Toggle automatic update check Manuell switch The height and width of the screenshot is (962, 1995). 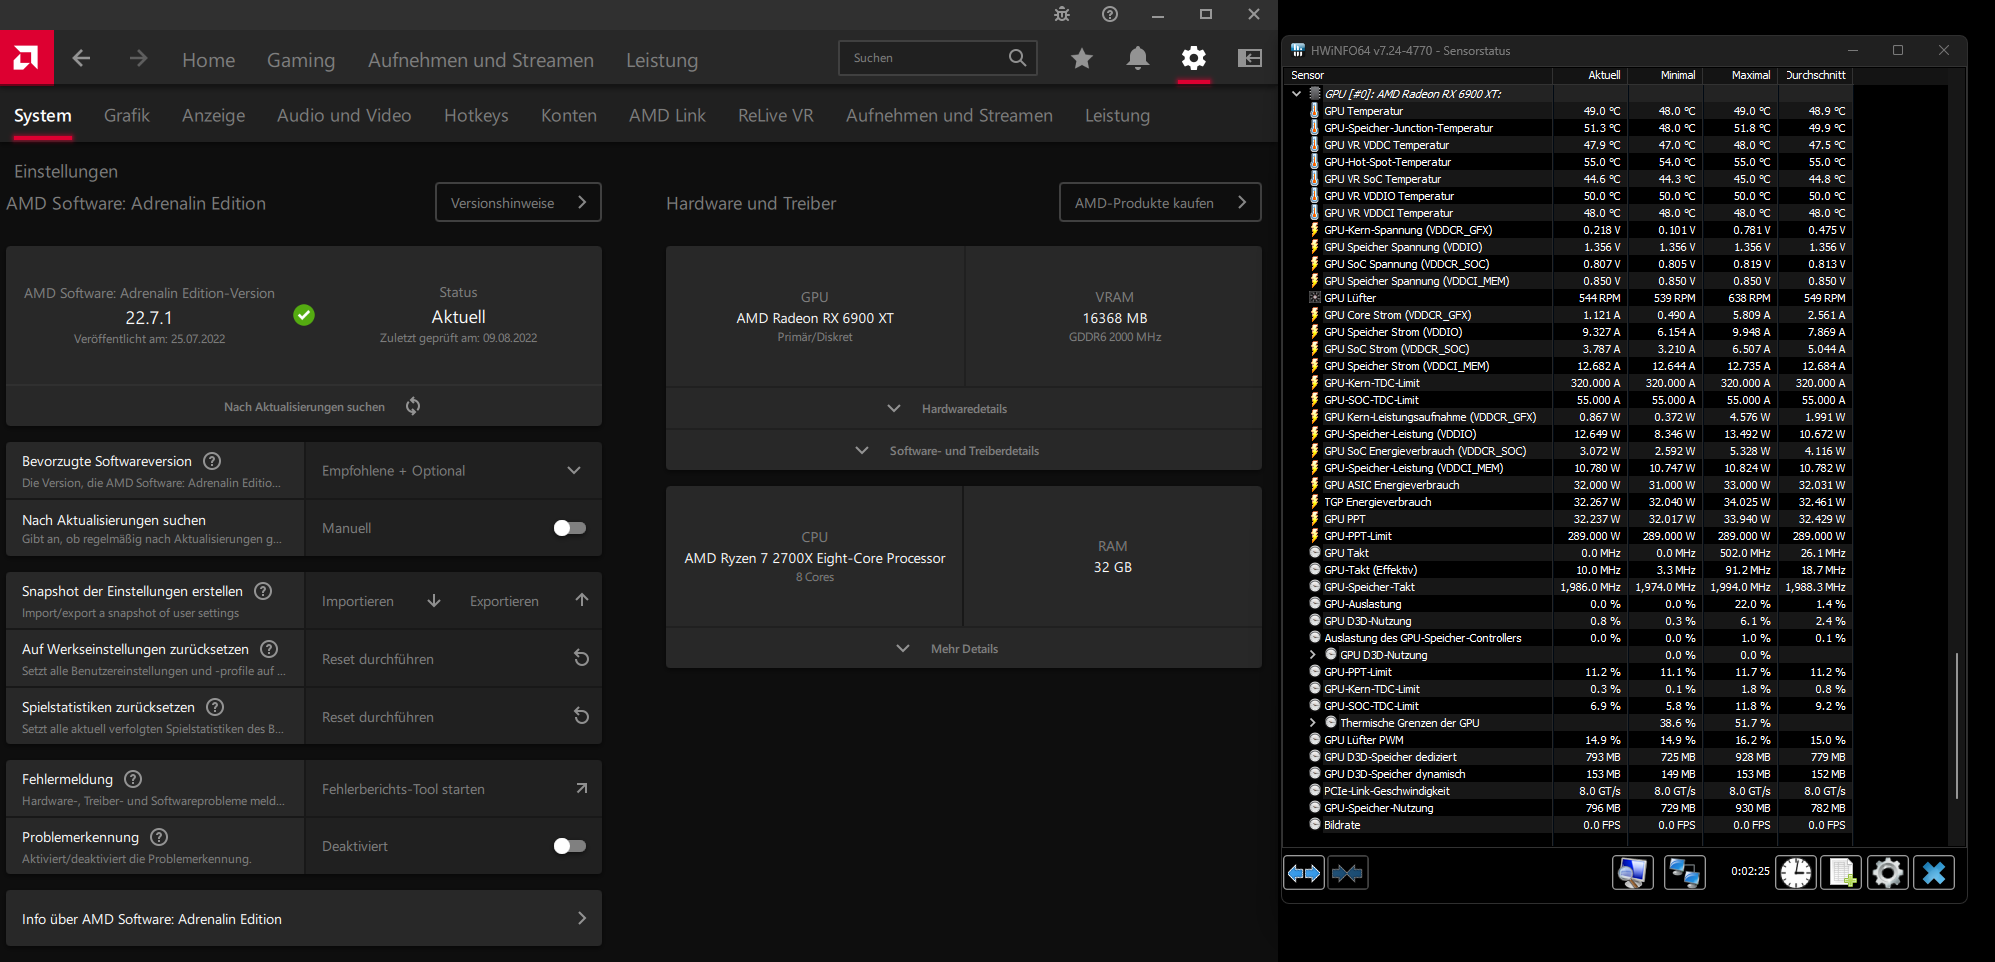coord(570,528)
